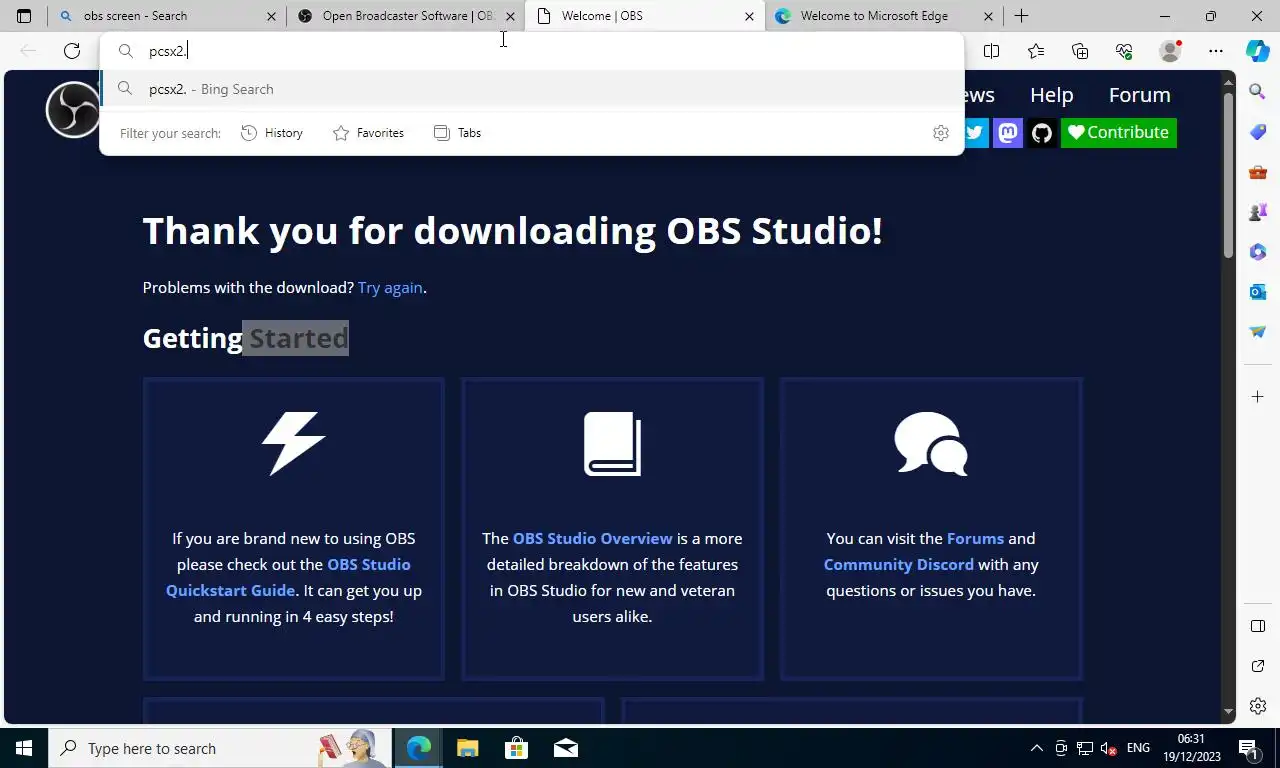The image size is (1280, 768).
Task: Click the Windows Start button
Action: tap(24, 748)
